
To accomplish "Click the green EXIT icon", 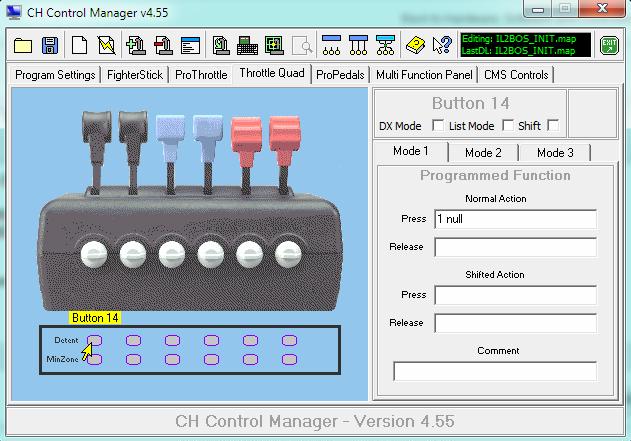I will coord(609,45).
